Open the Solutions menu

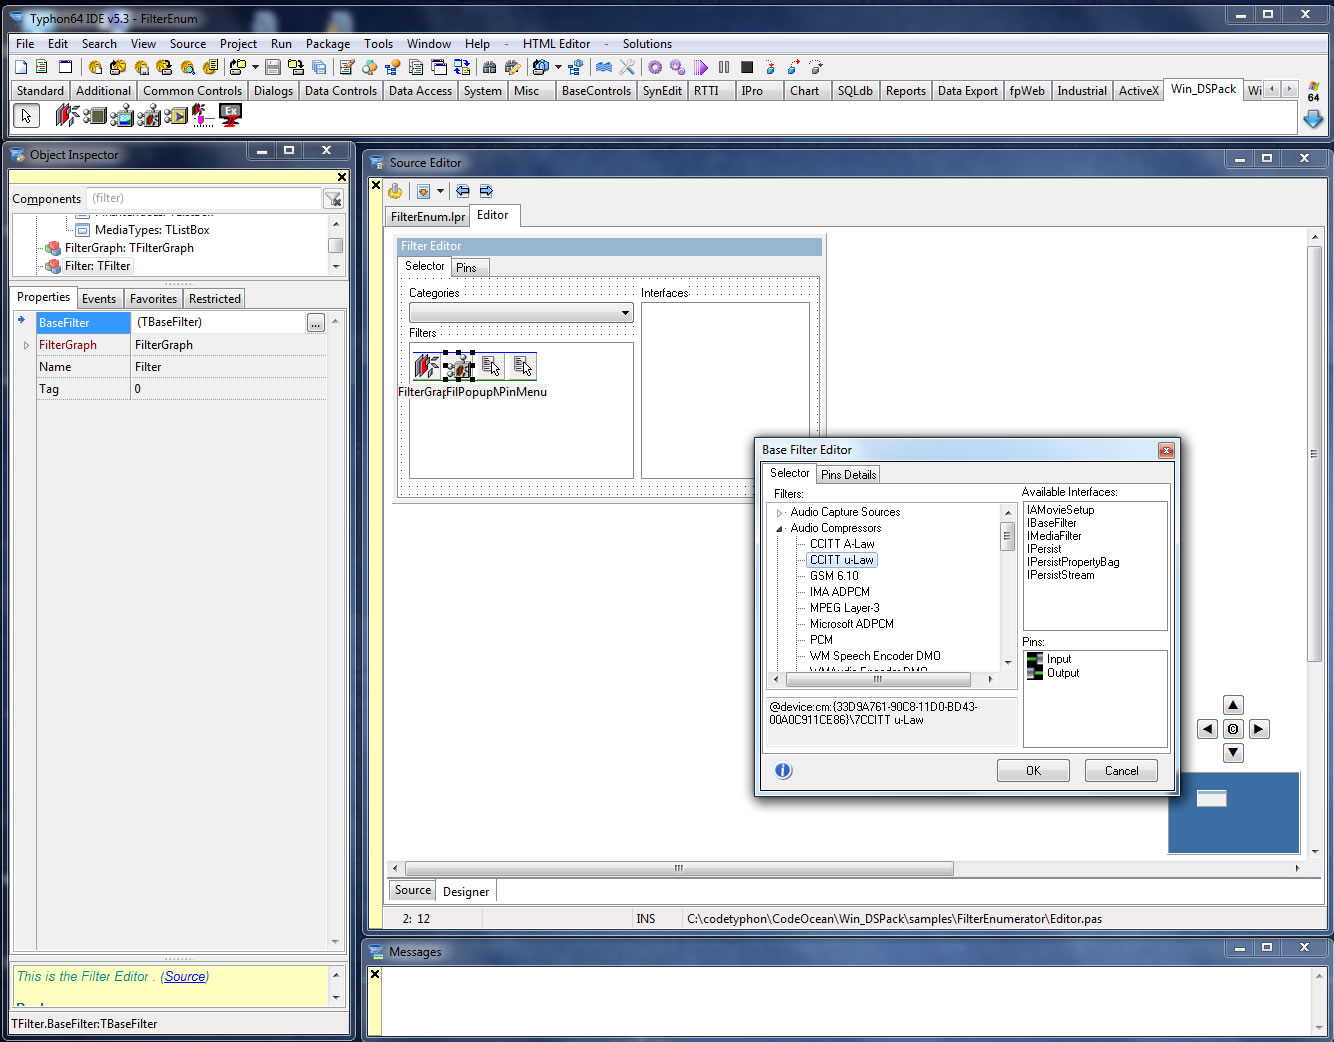point(647,44)
